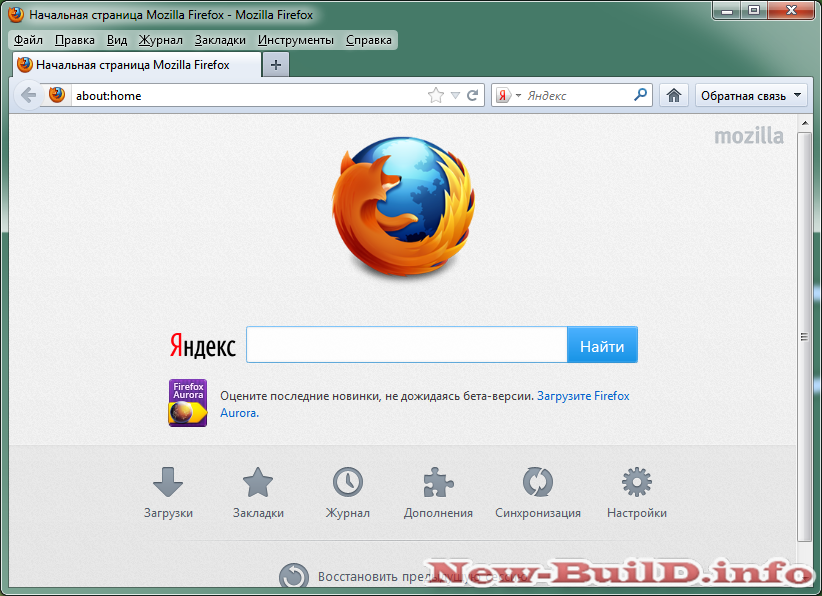Click the Firefox Aurora promo icon
The height and width of the screenshot is (596, 822).
[x=188, y=403]
